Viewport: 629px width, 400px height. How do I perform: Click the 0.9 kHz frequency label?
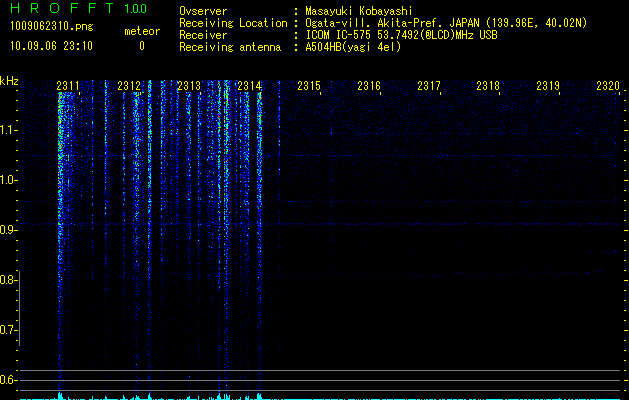[7, 230]
